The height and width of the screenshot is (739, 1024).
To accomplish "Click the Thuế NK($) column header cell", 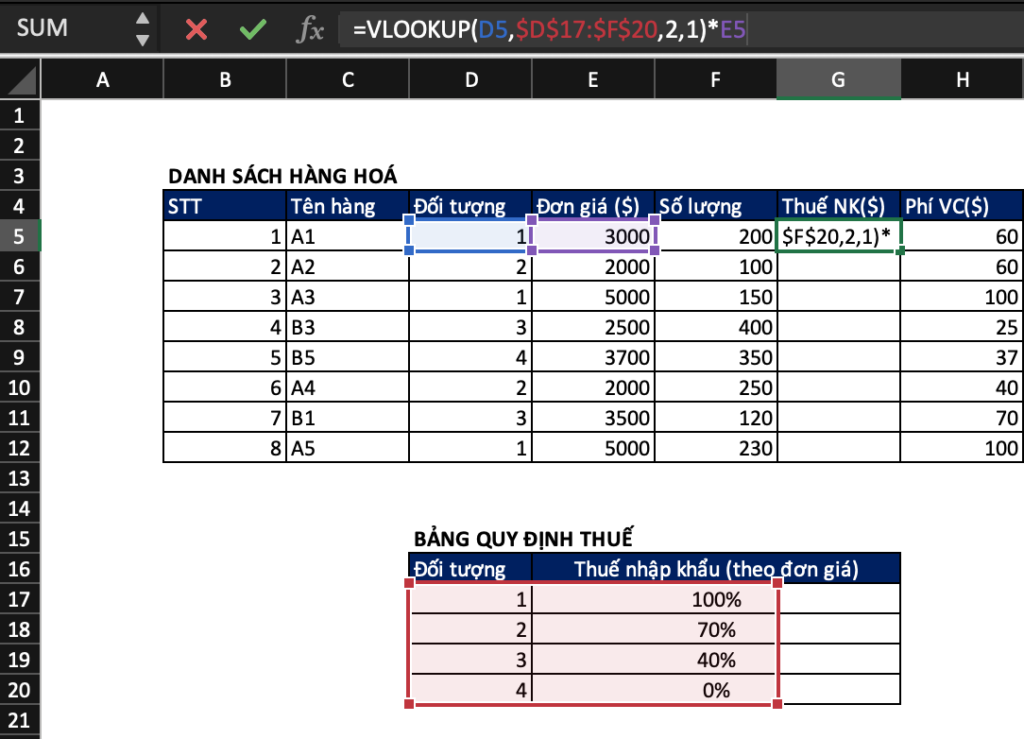I will pyautogui.click(x=838, y=206).
